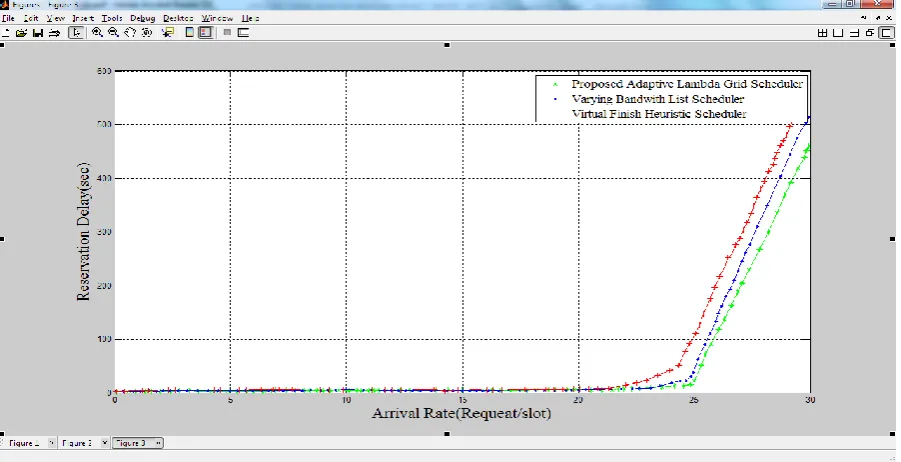Screen dimensions: 901x462
Task: Click the close docked figure x icon
Action: (x=890, y=18)
